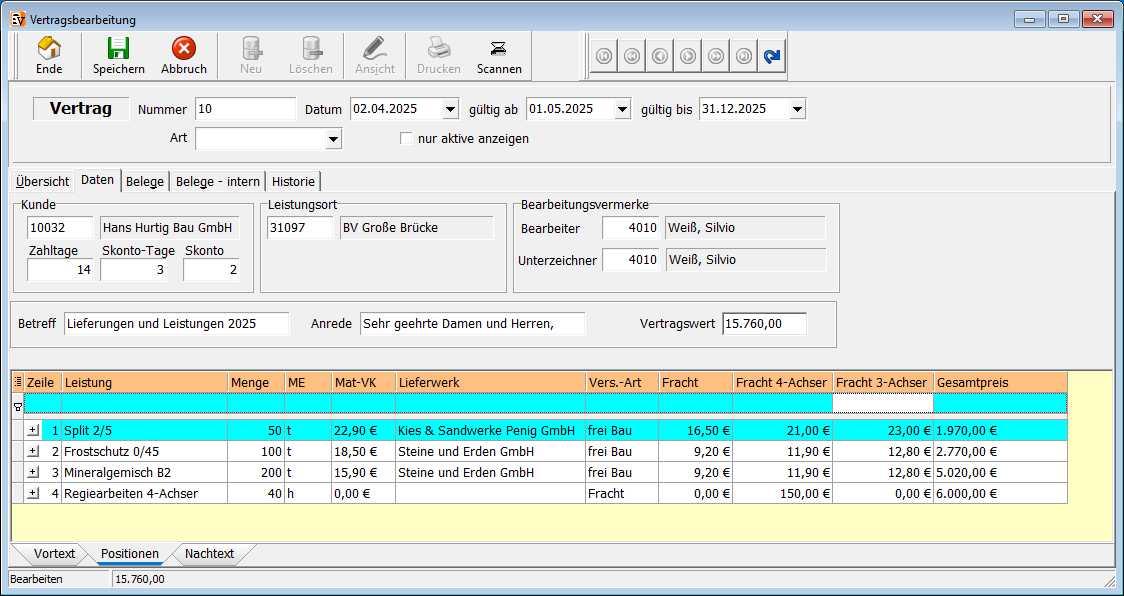Switch to the Vortext bottom tab

[54, 554]
